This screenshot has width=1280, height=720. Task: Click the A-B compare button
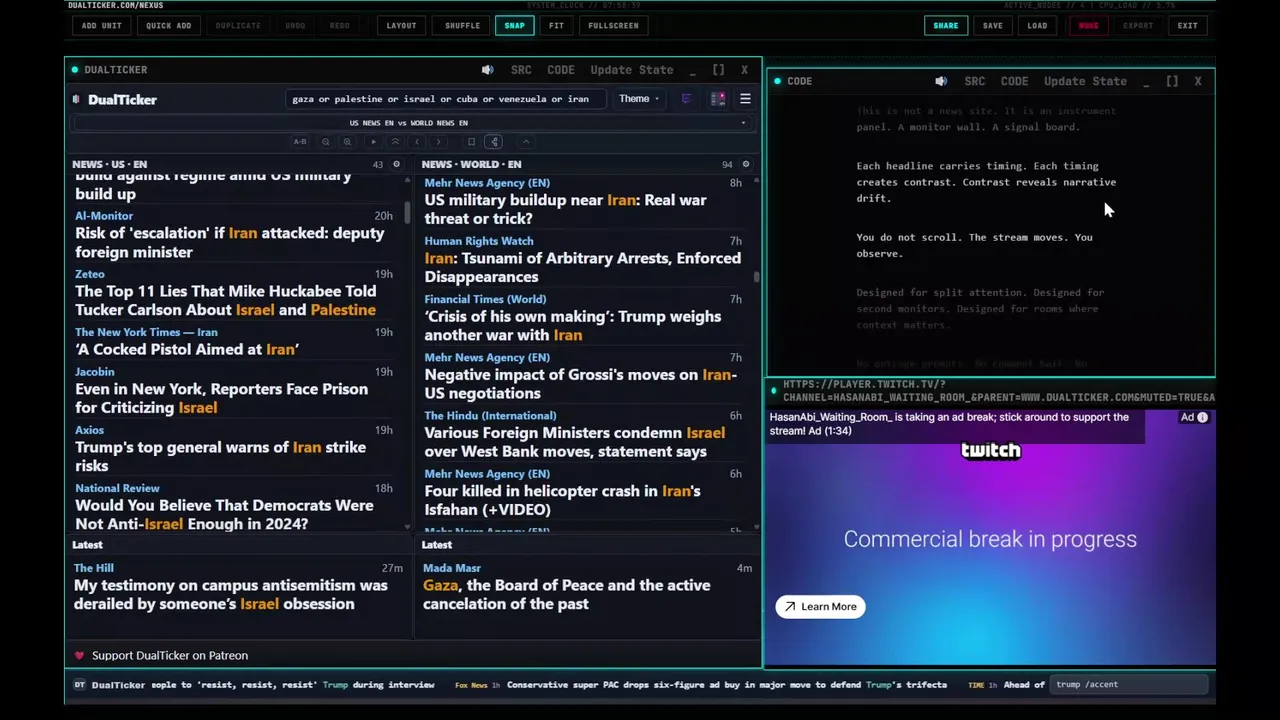tap(300, 142)
